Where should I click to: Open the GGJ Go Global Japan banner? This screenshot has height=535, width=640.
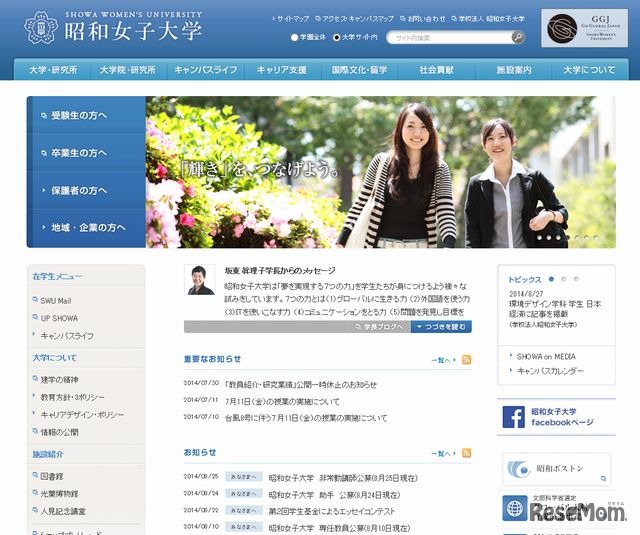coord(584,28)
